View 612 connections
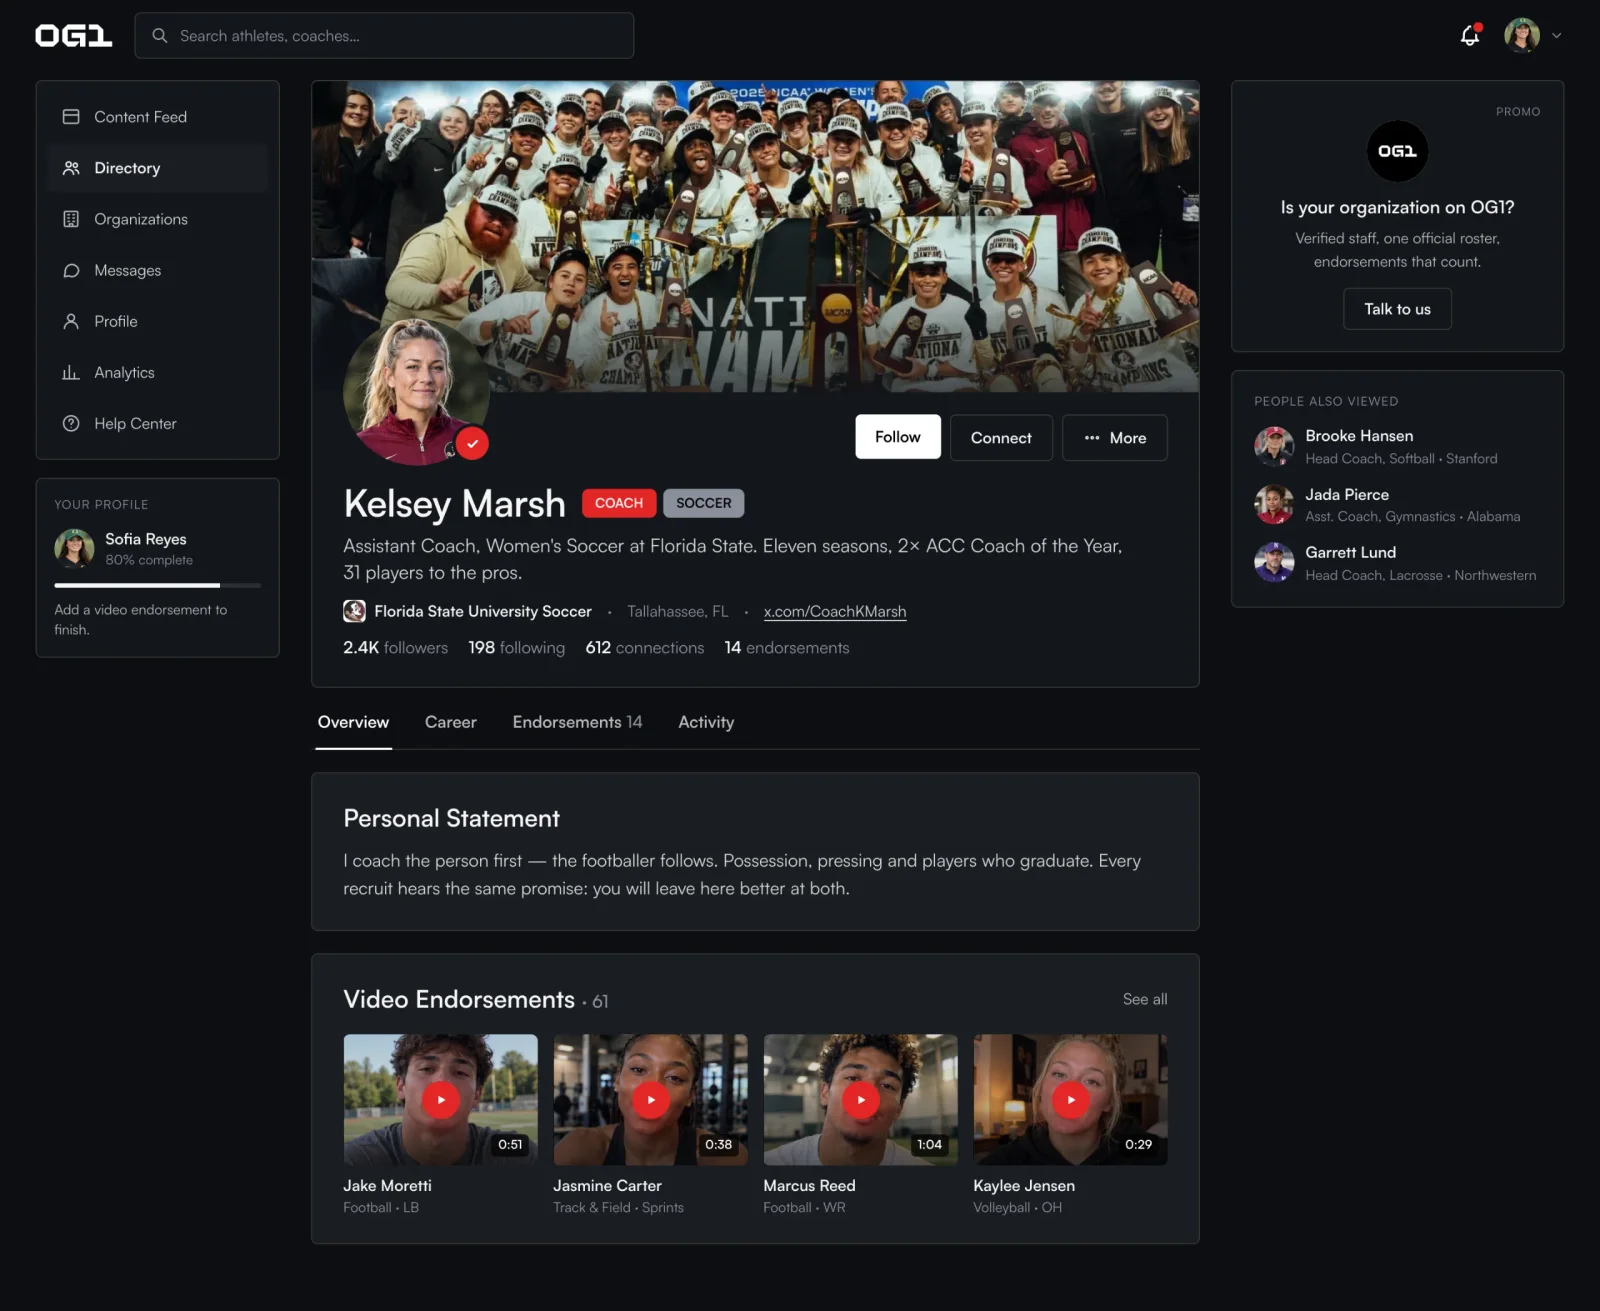Viewport: 1600px width, 1311px height. coord(644,648)
